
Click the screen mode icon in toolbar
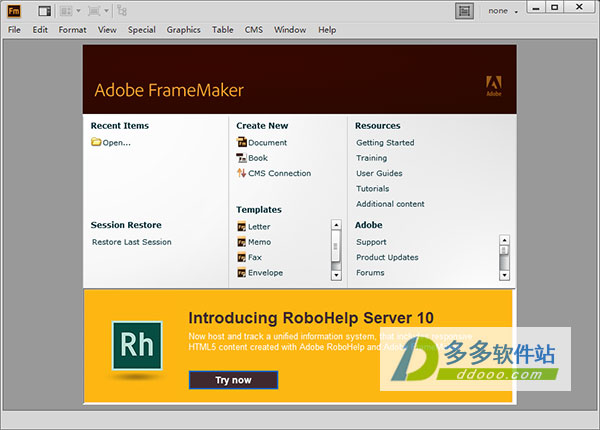94,11
